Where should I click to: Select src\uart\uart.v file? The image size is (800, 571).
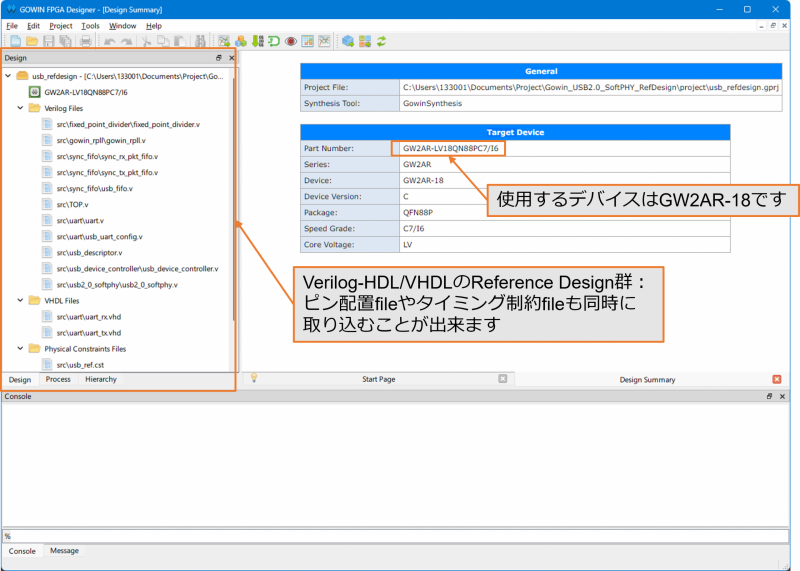(x=80, y=220)
